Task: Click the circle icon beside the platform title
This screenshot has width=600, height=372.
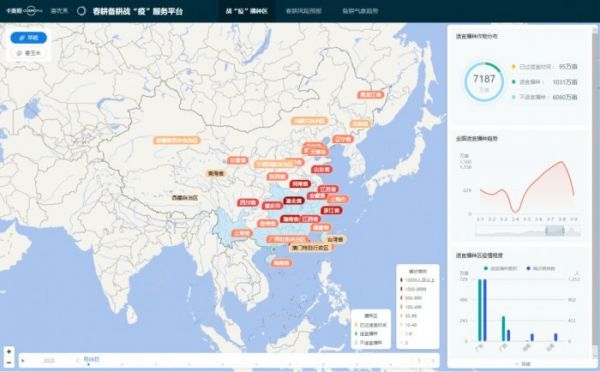Action: pos(81,11)
